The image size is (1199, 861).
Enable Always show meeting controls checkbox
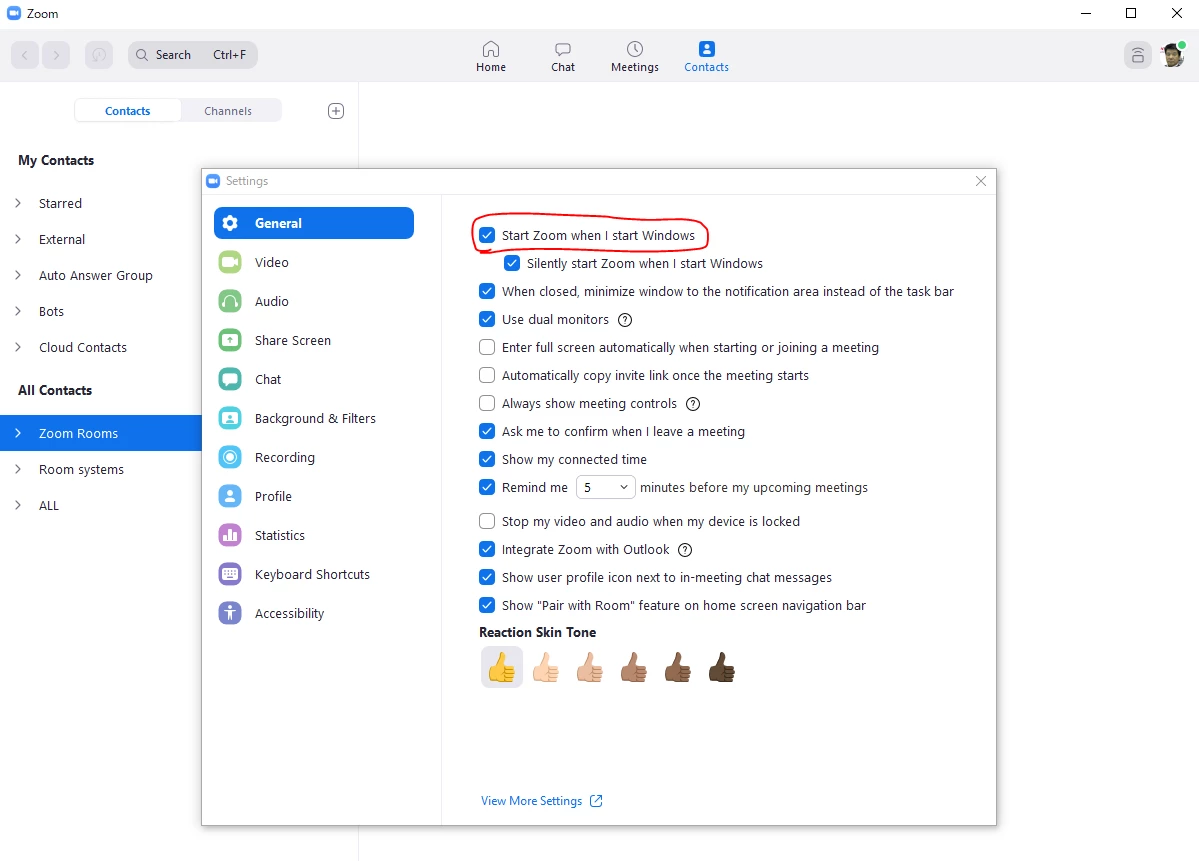pos(487,403)
